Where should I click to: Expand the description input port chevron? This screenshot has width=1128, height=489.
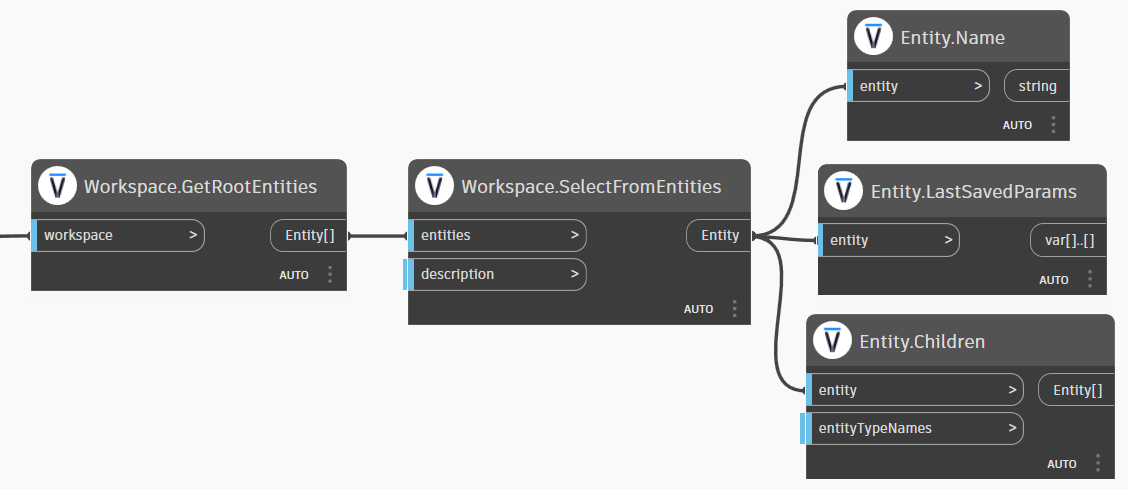pos(574,274)
